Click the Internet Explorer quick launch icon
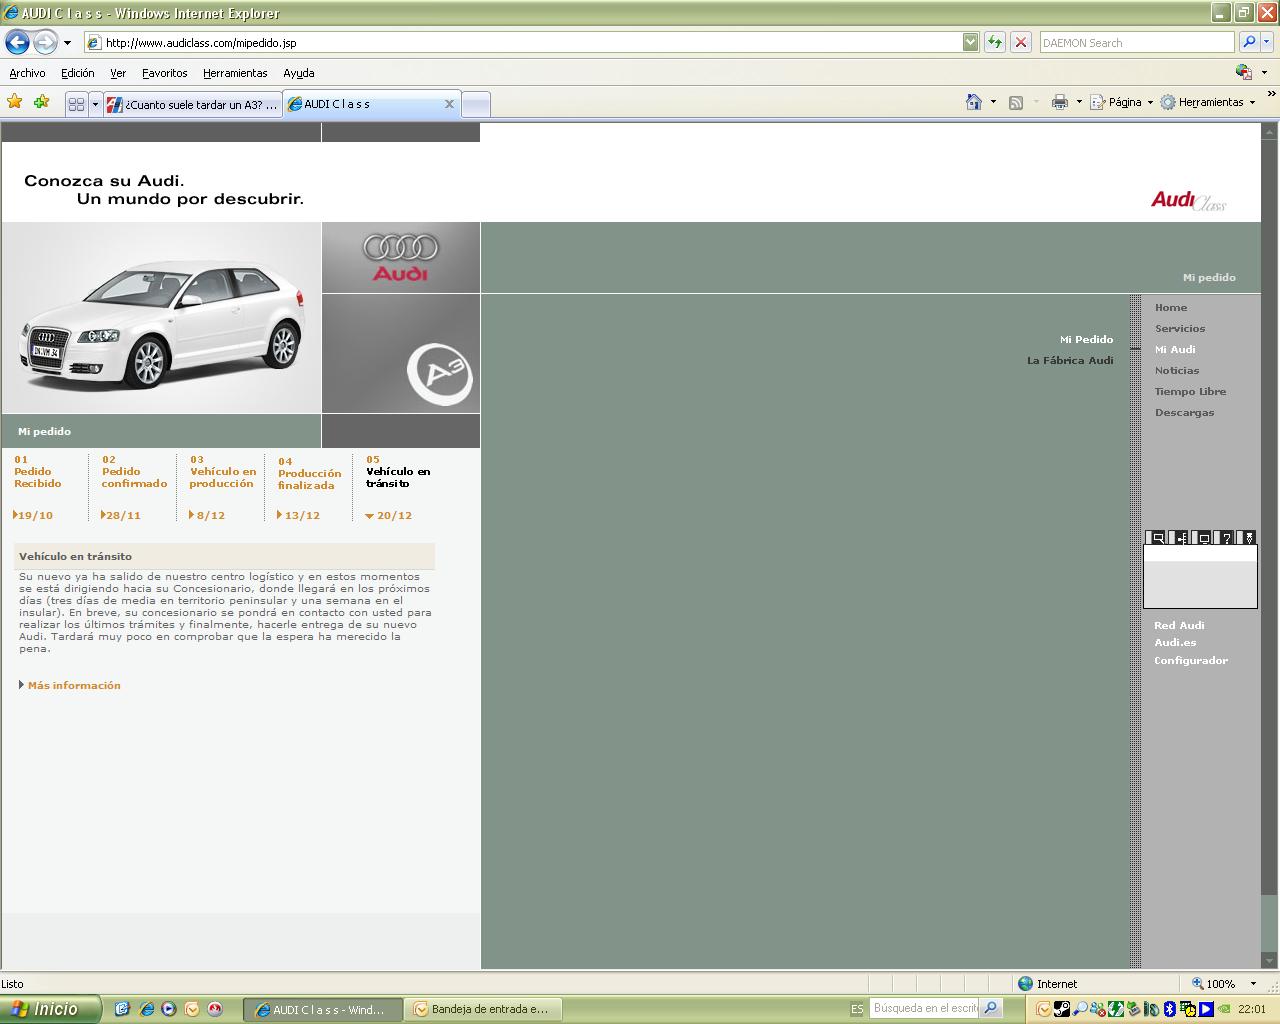The height and width of the screenshot is (1024, 1280). (146, 1009)
